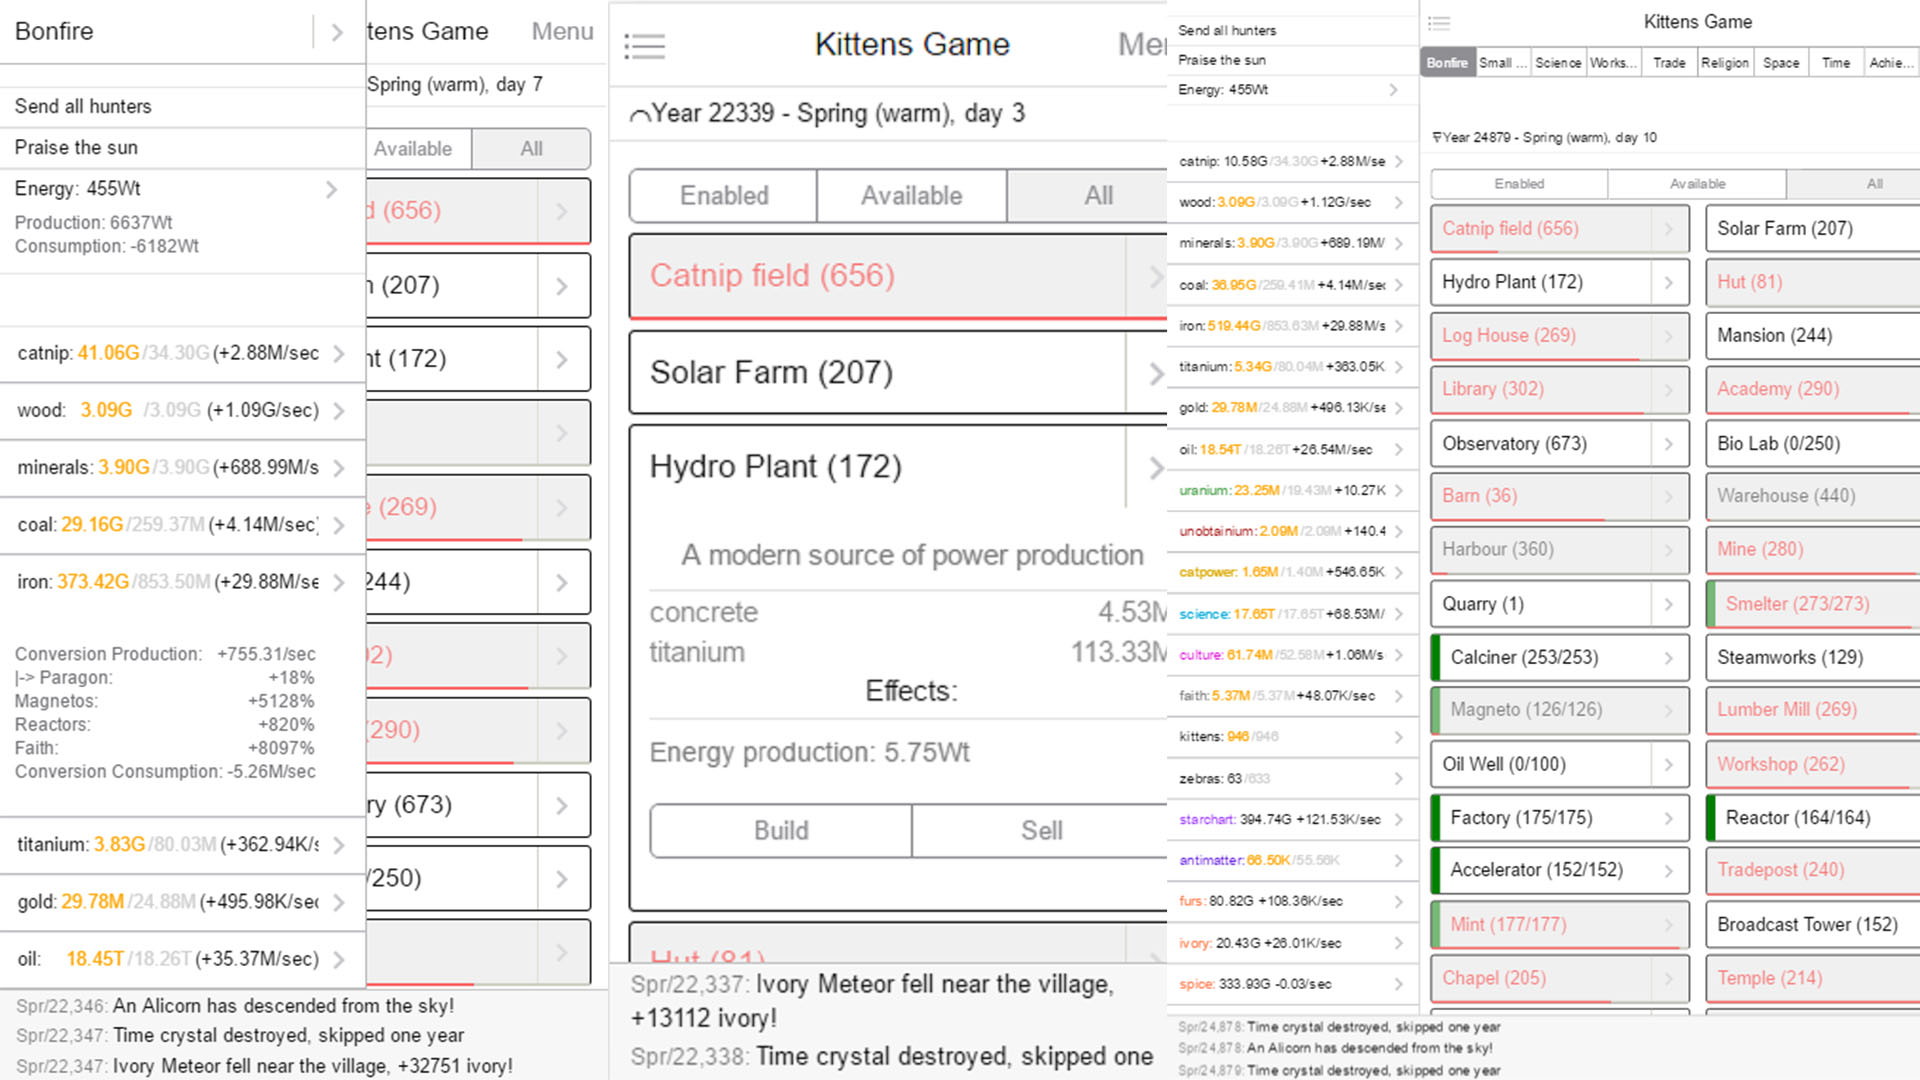Viewport: 1920px width, 1080px height.
Task: Click the Bio Lab (0/250) building in the right panel
Action: [x=1813, y=444]
